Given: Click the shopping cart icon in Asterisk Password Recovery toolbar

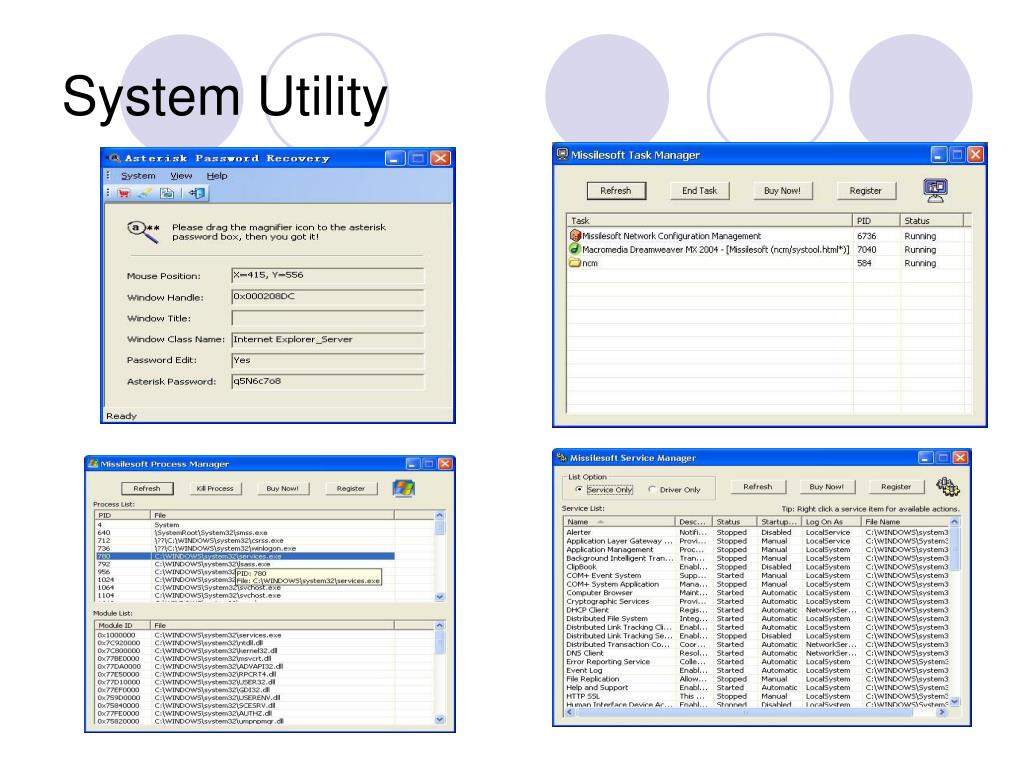Looking at the screenshot, I should coord(124,193).
